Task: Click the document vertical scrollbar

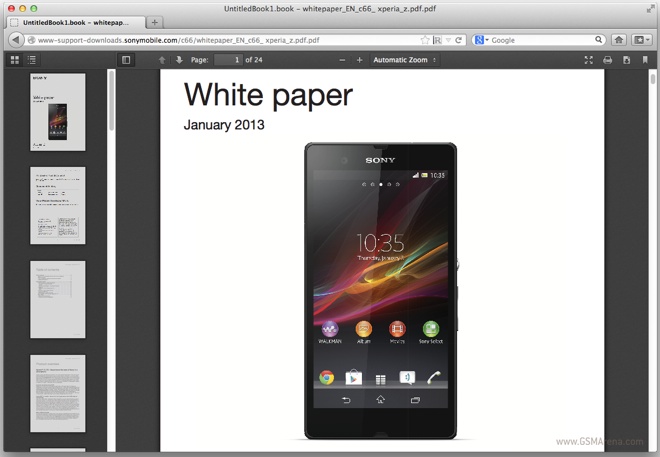Action: coord(653,79)
